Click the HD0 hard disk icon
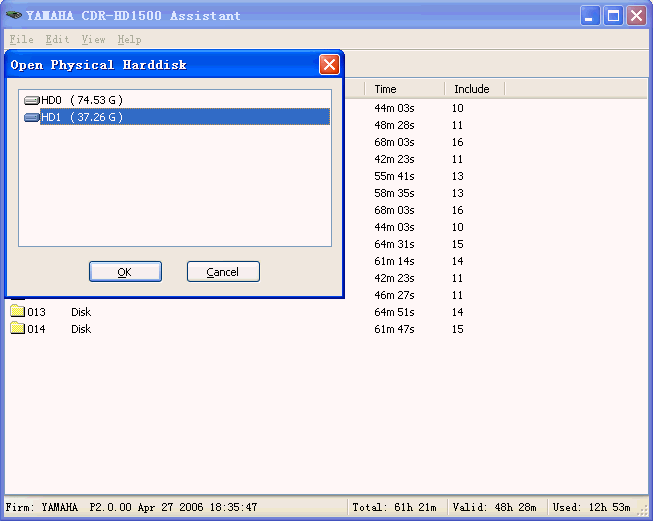 (x=32, y=100)
